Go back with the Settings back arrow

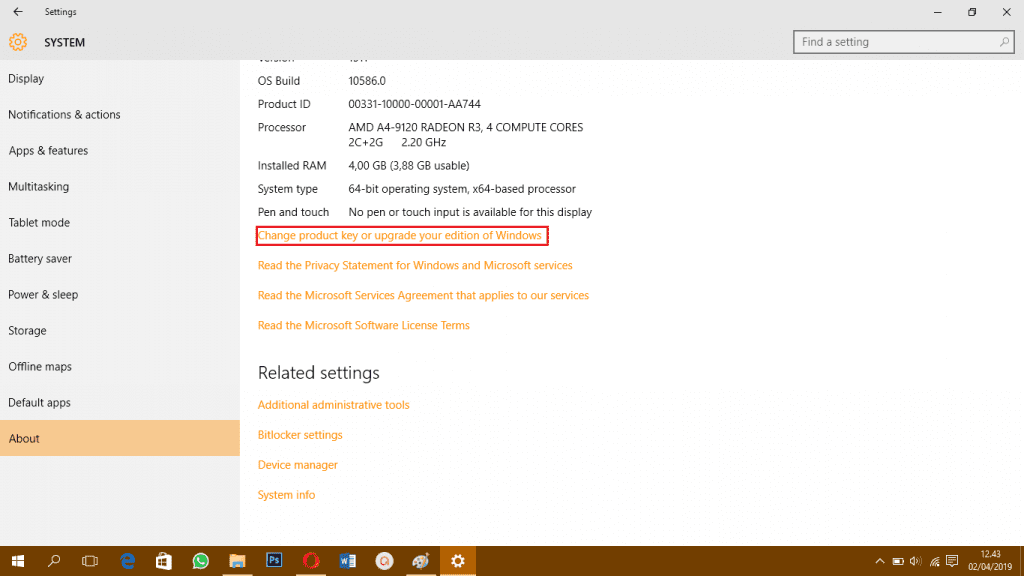coord(18,12)
